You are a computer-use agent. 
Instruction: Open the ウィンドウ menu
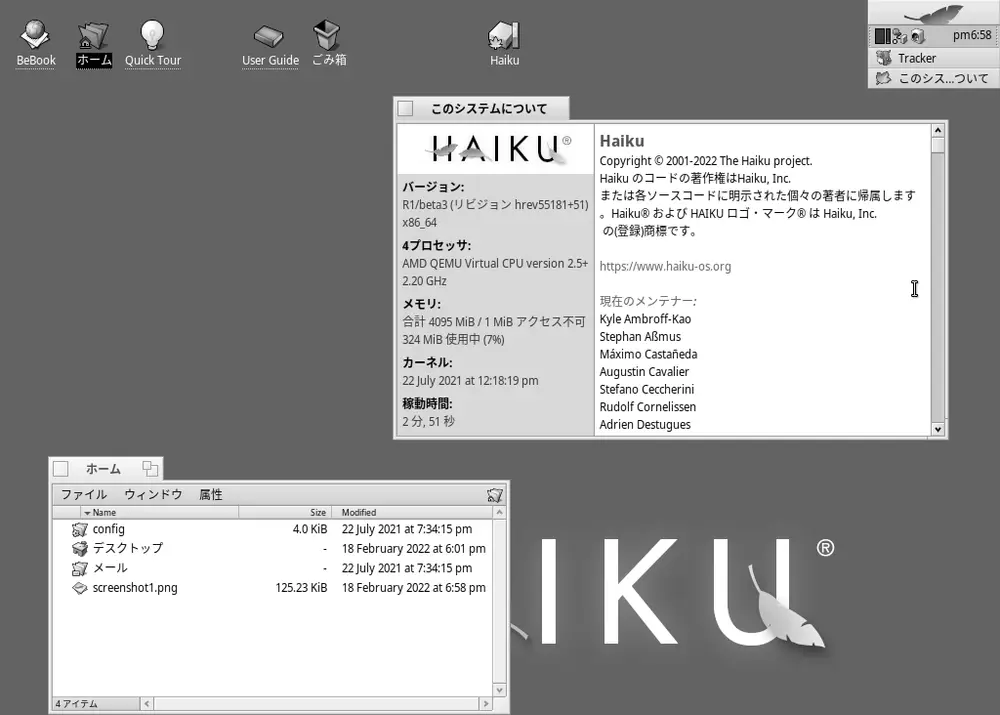153,494
